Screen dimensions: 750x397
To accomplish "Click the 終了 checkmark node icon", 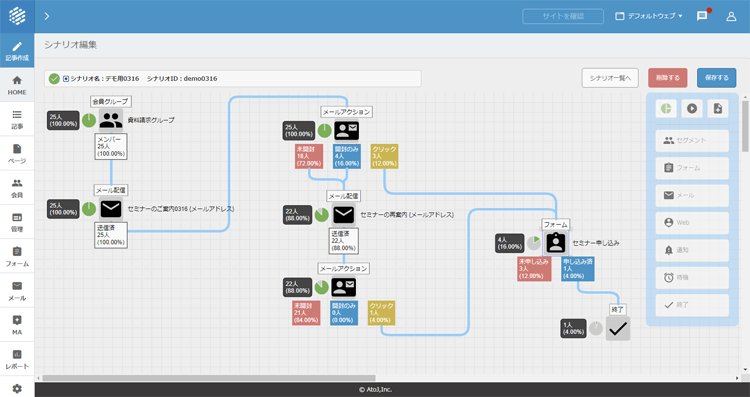I will click(618, 329).
